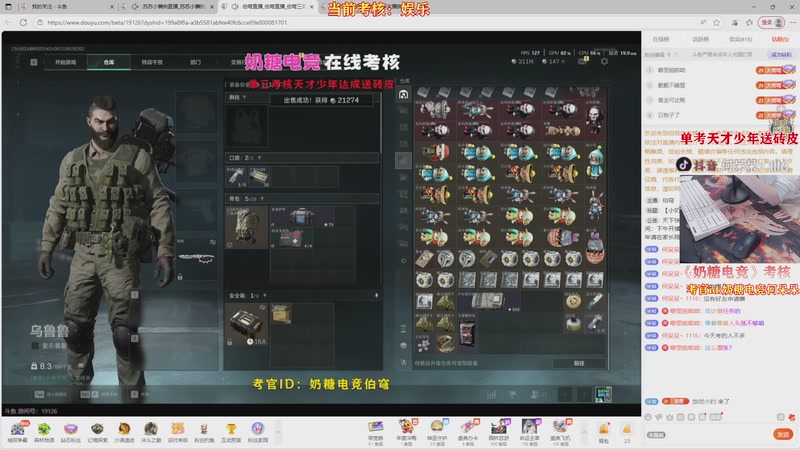
Task: Click the game settings gear icon
Action: pyautogui.click(x=604, y=61)
